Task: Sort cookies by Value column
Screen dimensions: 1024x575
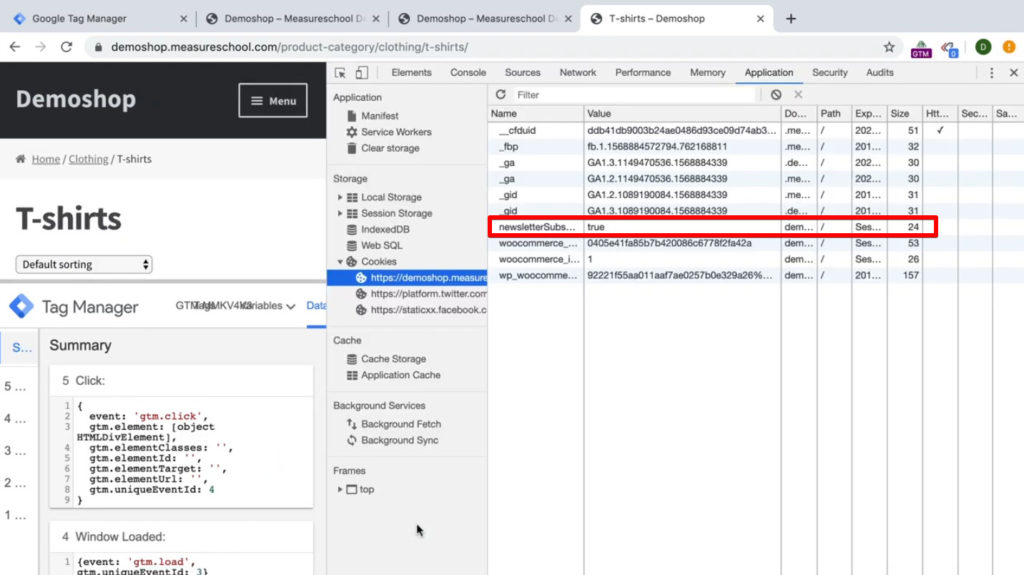Action: click(682, 114)
